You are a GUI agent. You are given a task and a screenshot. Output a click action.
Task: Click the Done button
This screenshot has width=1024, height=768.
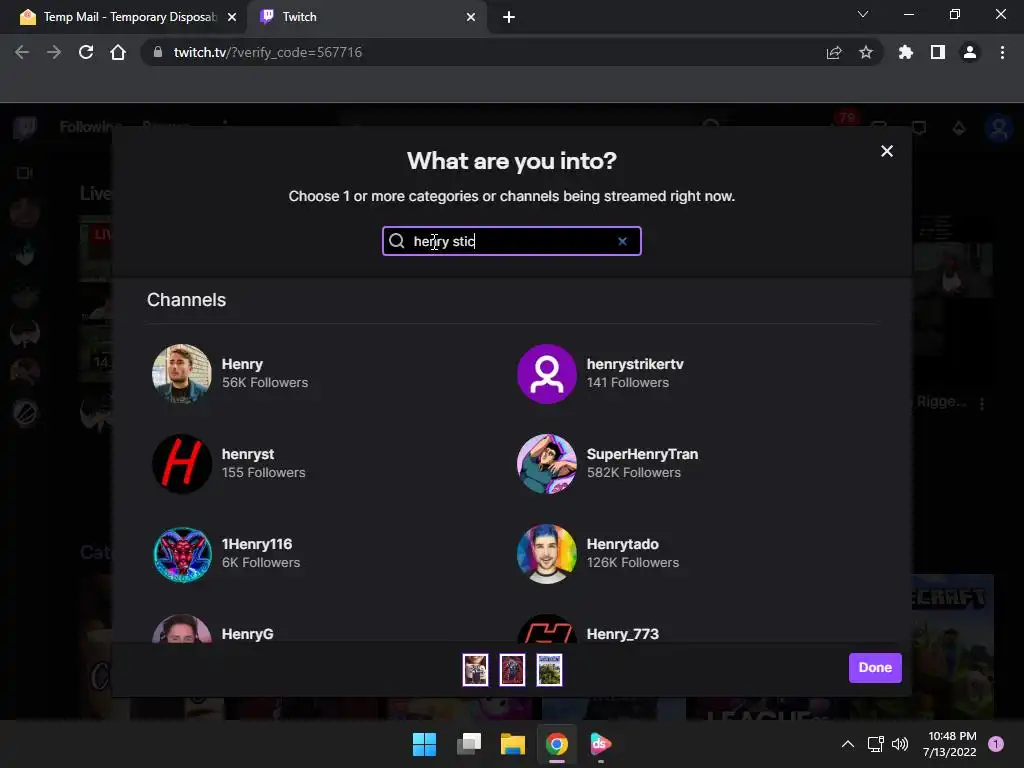(874, 667)
